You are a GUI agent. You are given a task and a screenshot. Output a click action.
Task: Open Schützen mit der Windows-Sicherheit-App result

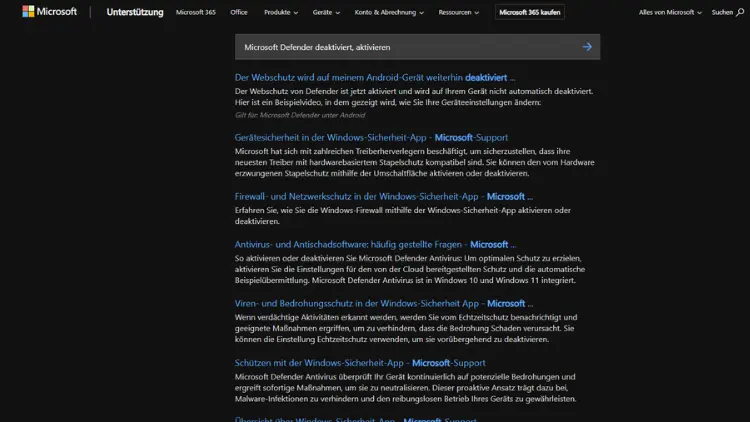click(360, 363)
